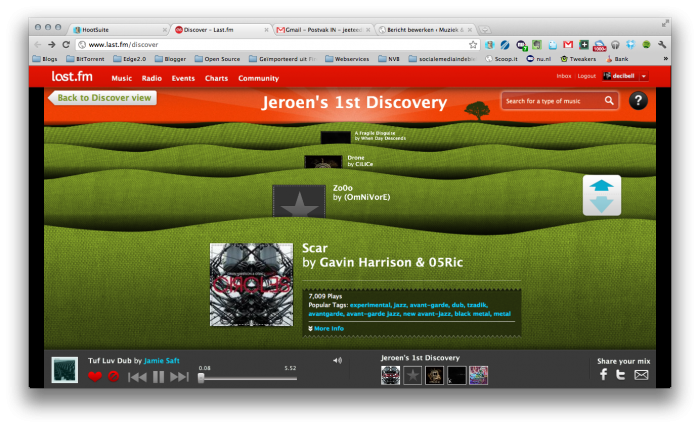
Task: Go forward in browser history
Action: (x=52, y=45)
